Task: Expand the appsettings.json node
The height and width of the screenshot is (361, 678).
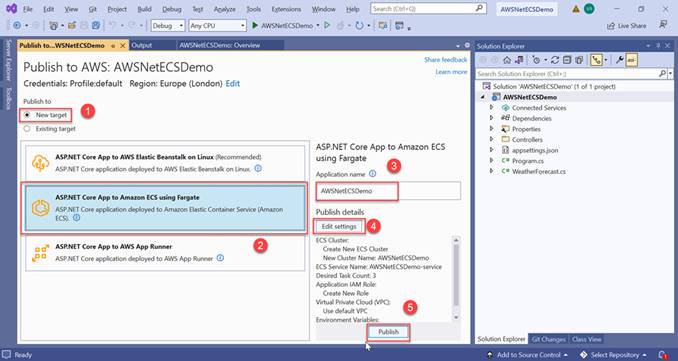Action: point(492,150)
